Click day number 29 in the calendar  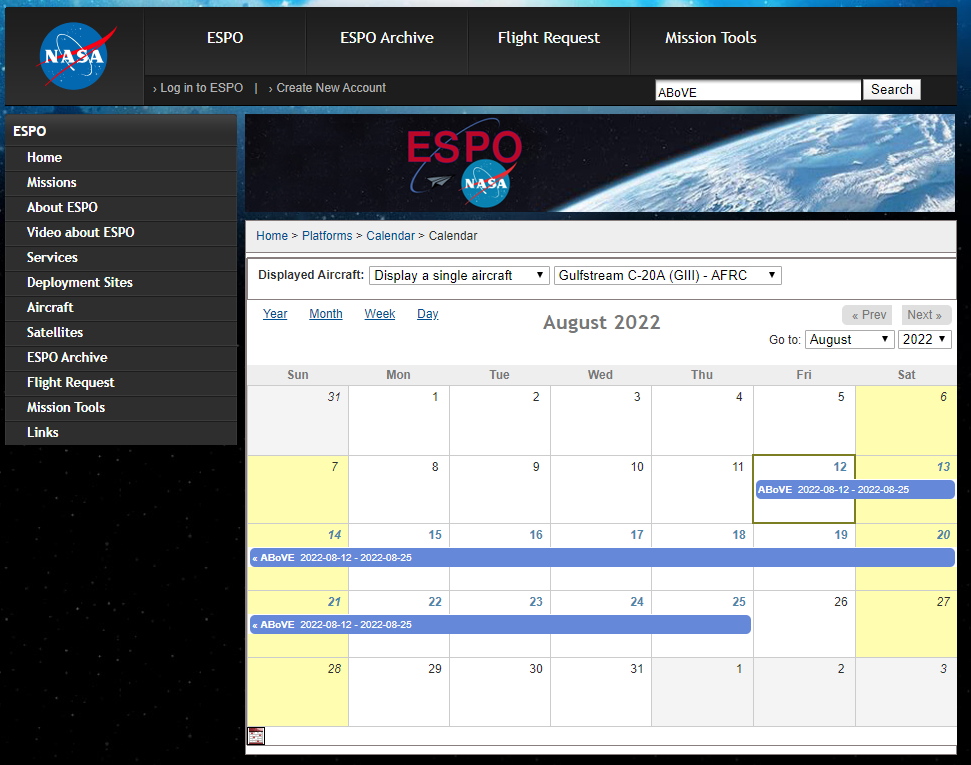click(x=435, y=669)
